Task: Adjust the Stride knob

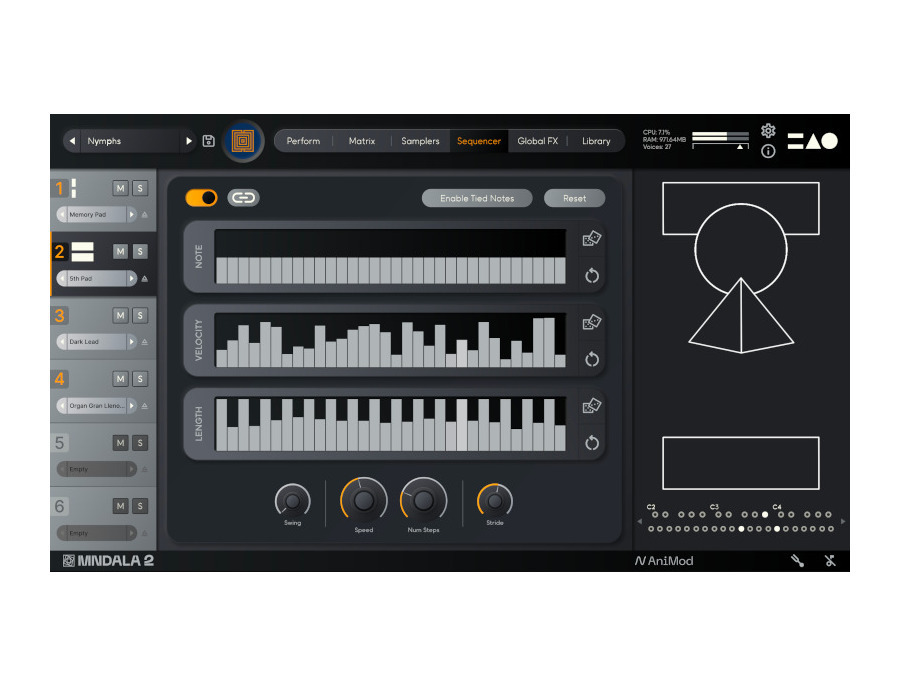Action: [495, 501]
